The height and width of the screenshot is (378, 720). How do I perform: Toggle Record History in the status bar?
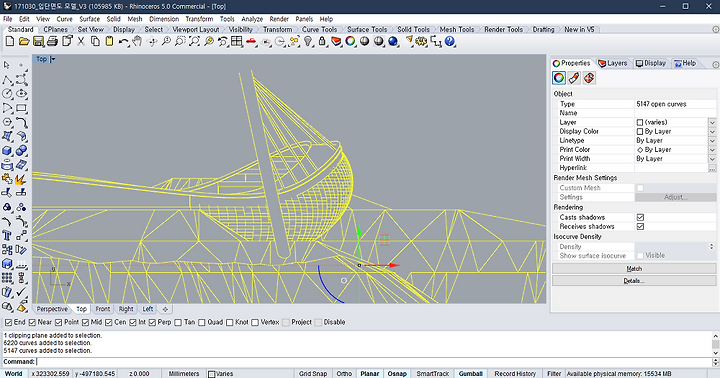tap(515, 374)
